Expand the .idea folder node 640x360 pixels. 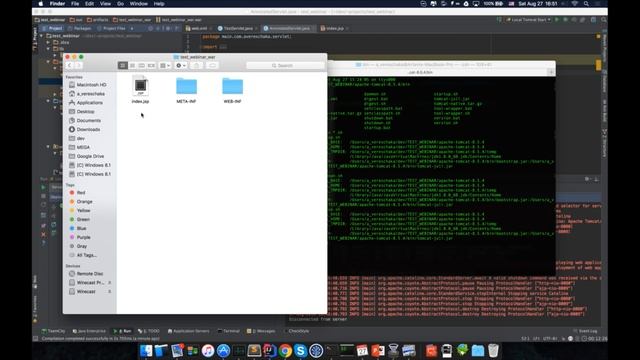click(48, 42)
